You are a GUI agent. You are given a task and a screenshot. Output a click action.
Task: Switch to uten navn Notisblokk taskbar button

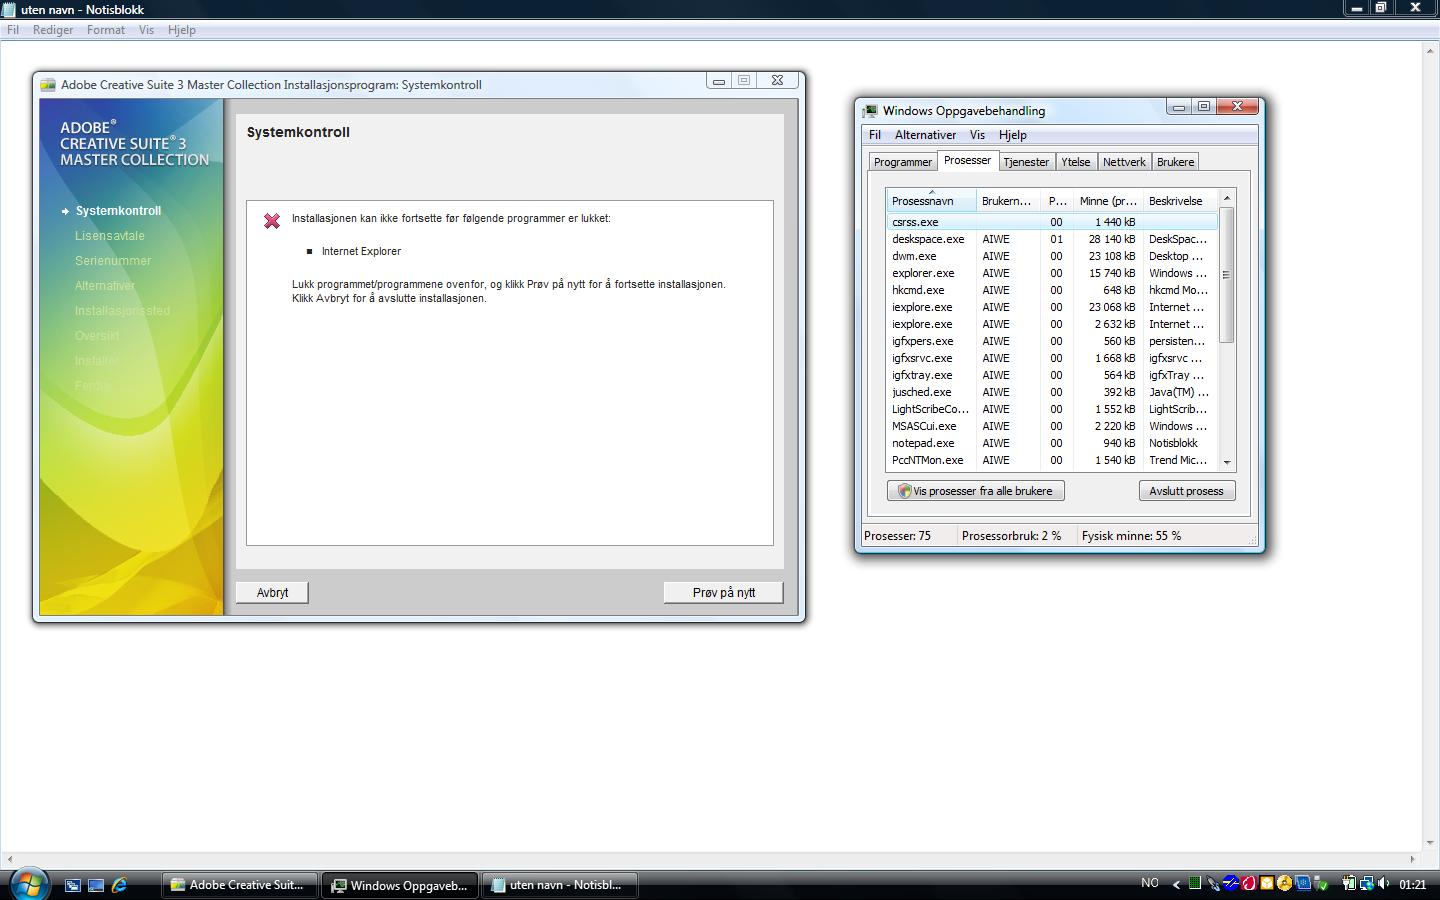click(x=560, y=885)
